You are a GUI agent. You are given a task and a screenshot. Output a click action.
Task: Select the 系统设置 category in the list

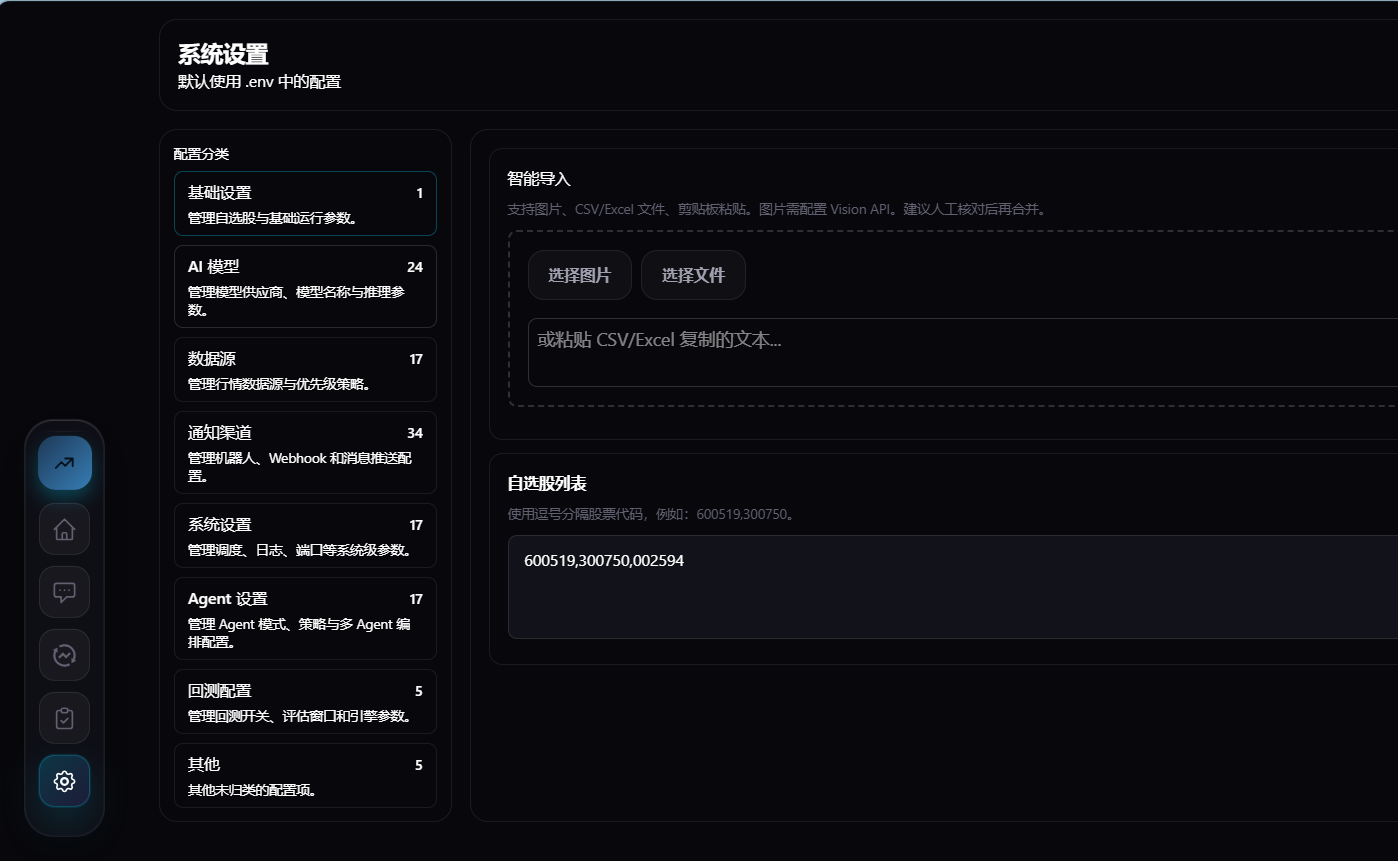[304, 535]
